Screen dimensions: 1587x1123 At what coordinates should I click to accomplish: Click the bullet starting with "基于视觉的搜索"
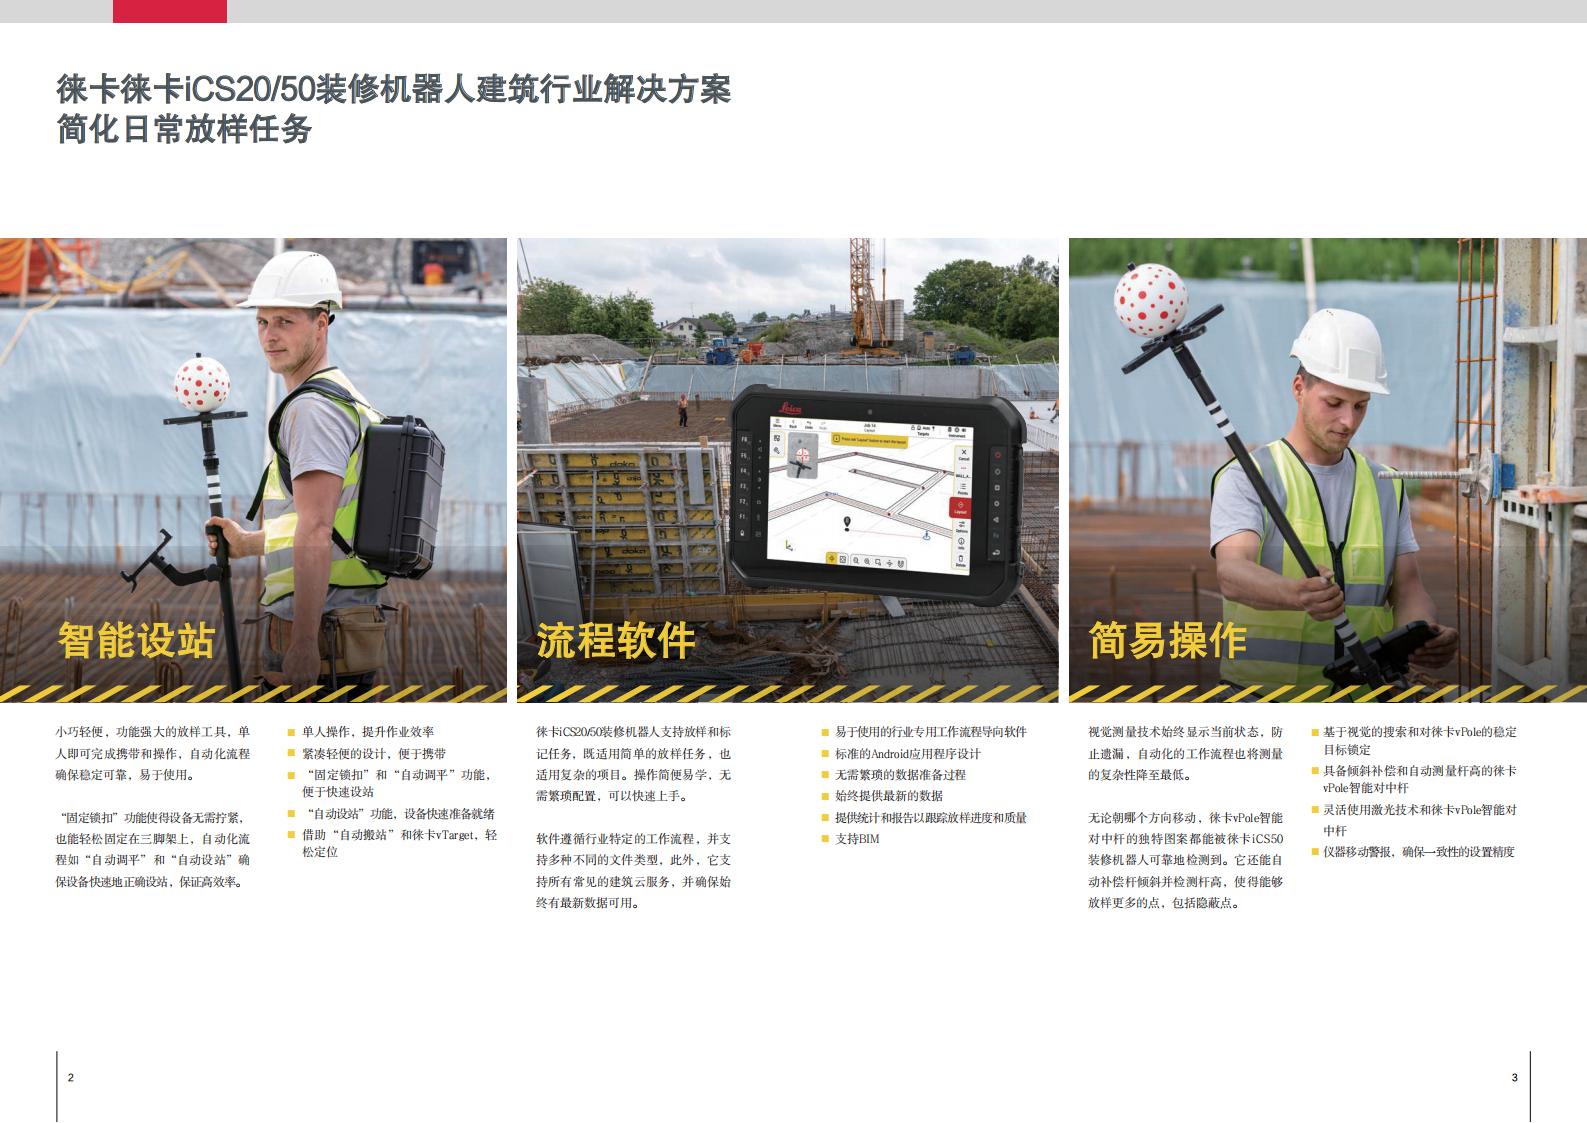tap(1413, 741)
